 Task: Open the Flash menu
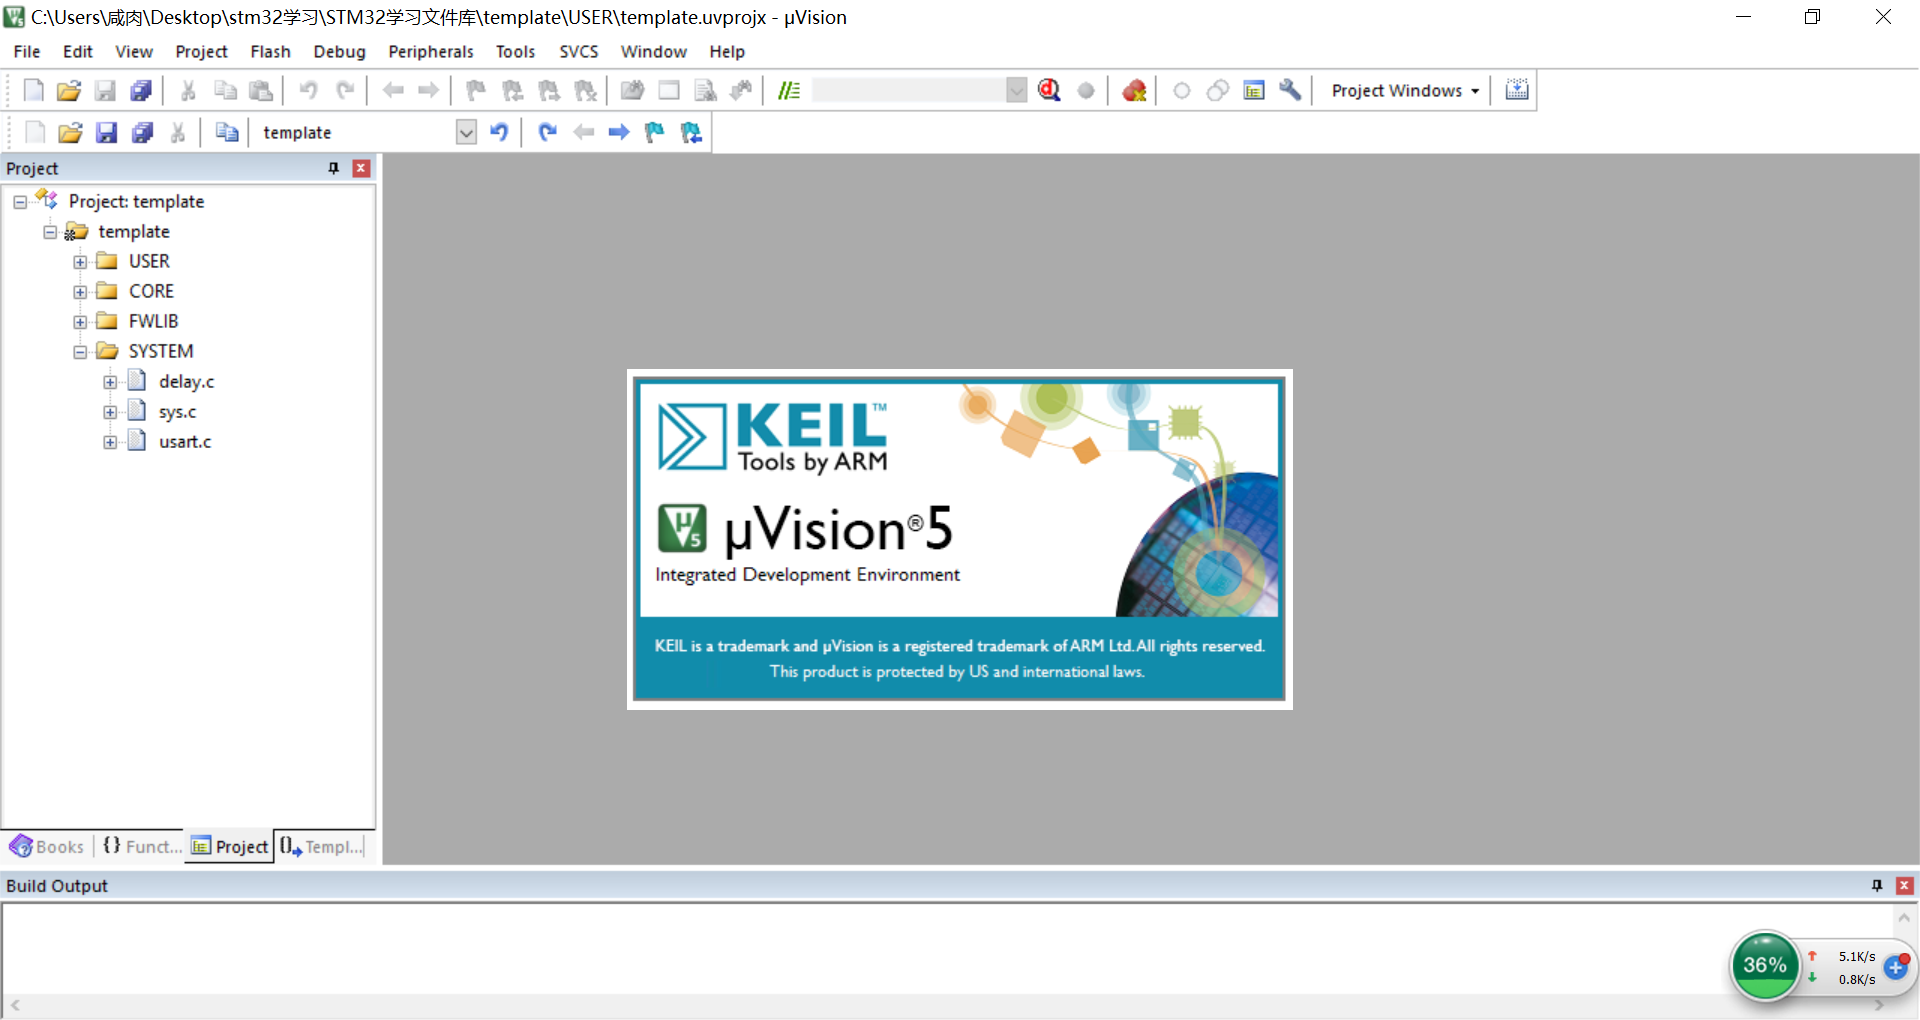270,52
